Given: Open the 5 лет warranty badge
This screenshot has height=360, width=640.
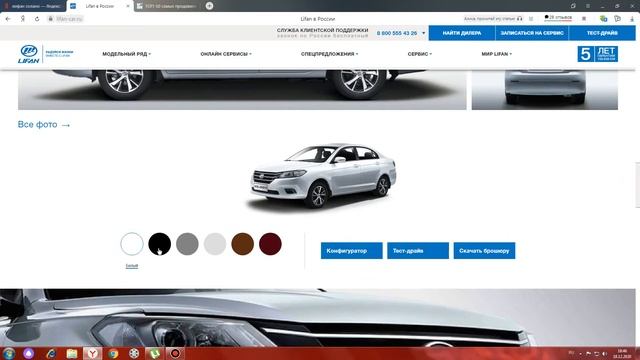Looking at the screenshot, I should pos(598,54).
